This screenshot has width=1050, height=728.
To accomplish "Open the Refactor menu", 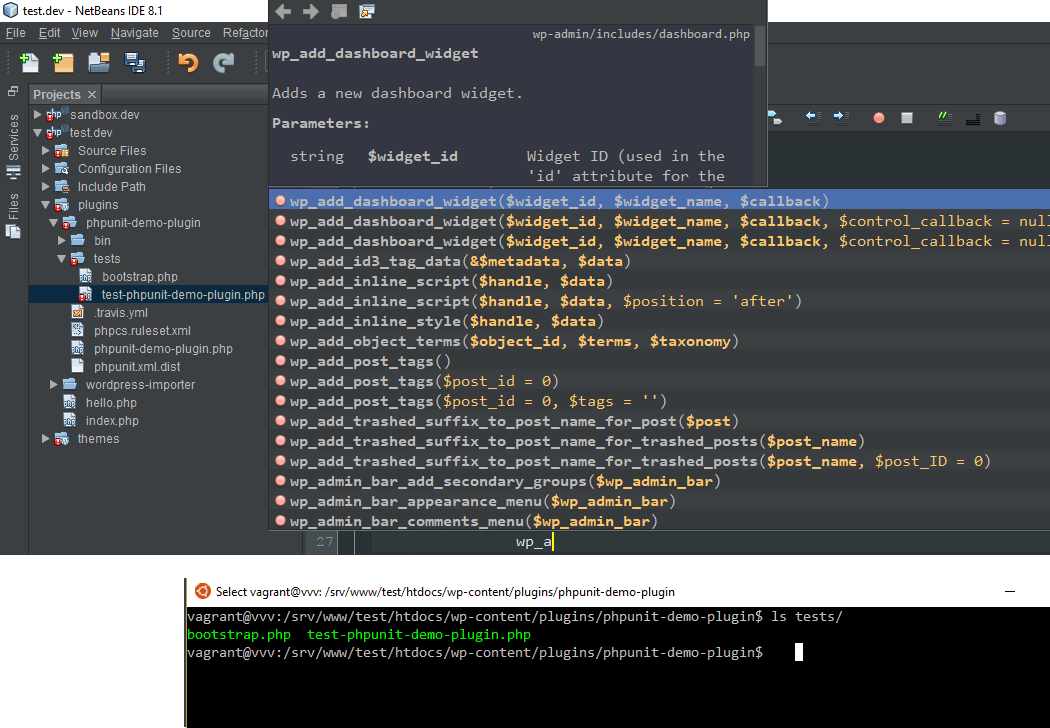I will 245,33.
